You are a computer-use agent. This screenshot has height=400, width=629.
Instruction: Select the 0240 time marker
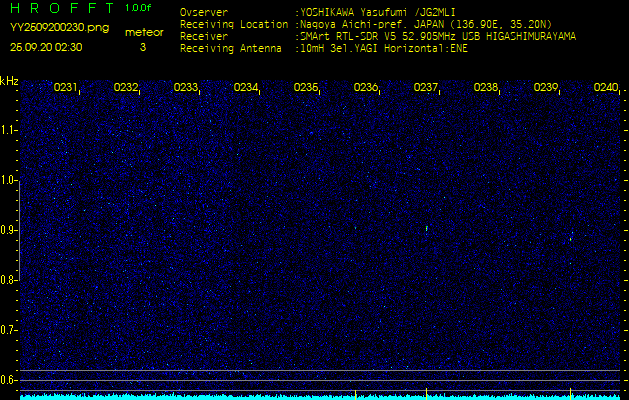coord(606,88)
